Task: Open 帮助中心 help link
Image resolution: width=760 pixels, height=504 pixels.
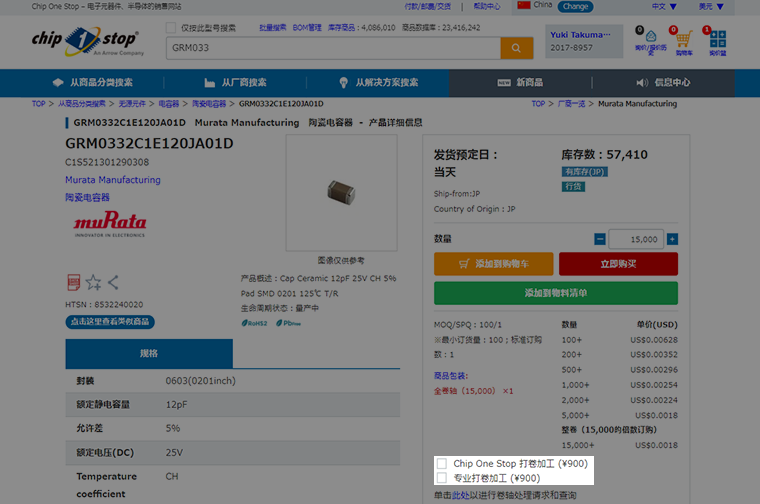Action: (487, 6)
